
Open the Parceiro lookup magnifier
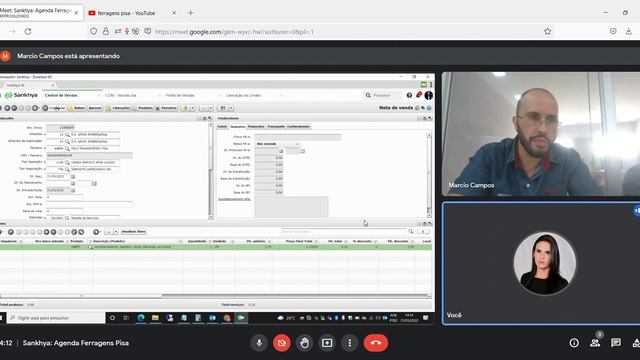click(67, 149)
